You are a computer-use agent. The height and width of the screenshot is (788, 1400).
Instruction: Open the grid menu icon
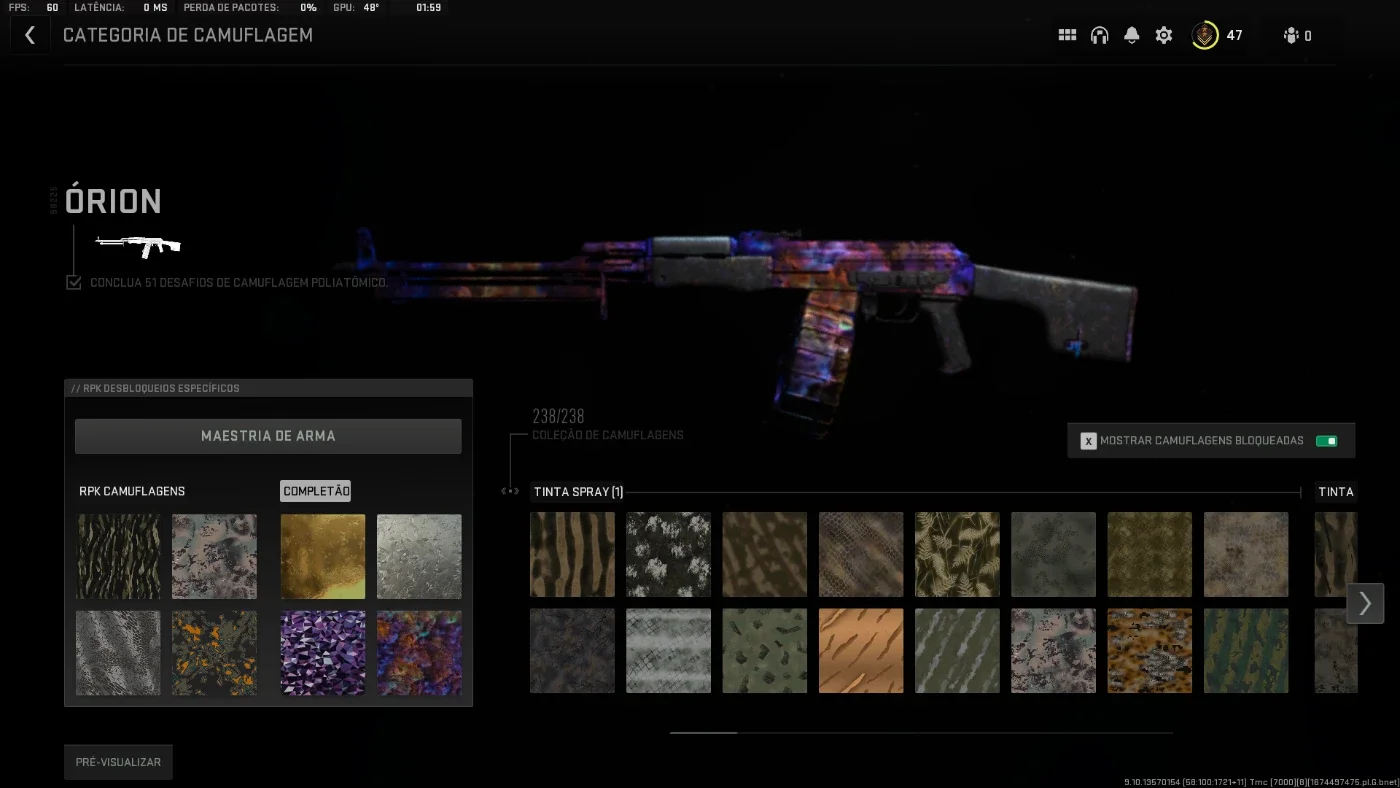point(1067,35)
